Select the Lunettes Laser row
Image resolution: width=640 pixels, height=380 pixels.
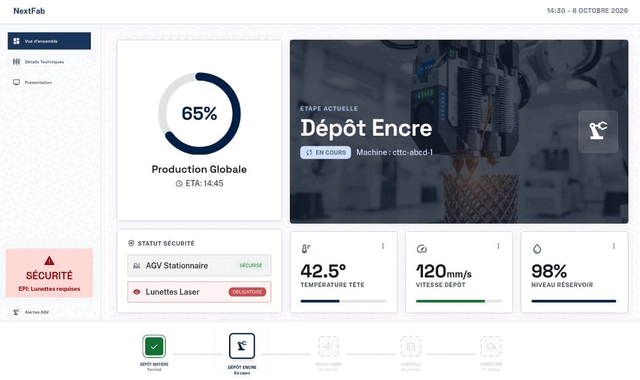[199, 292]
